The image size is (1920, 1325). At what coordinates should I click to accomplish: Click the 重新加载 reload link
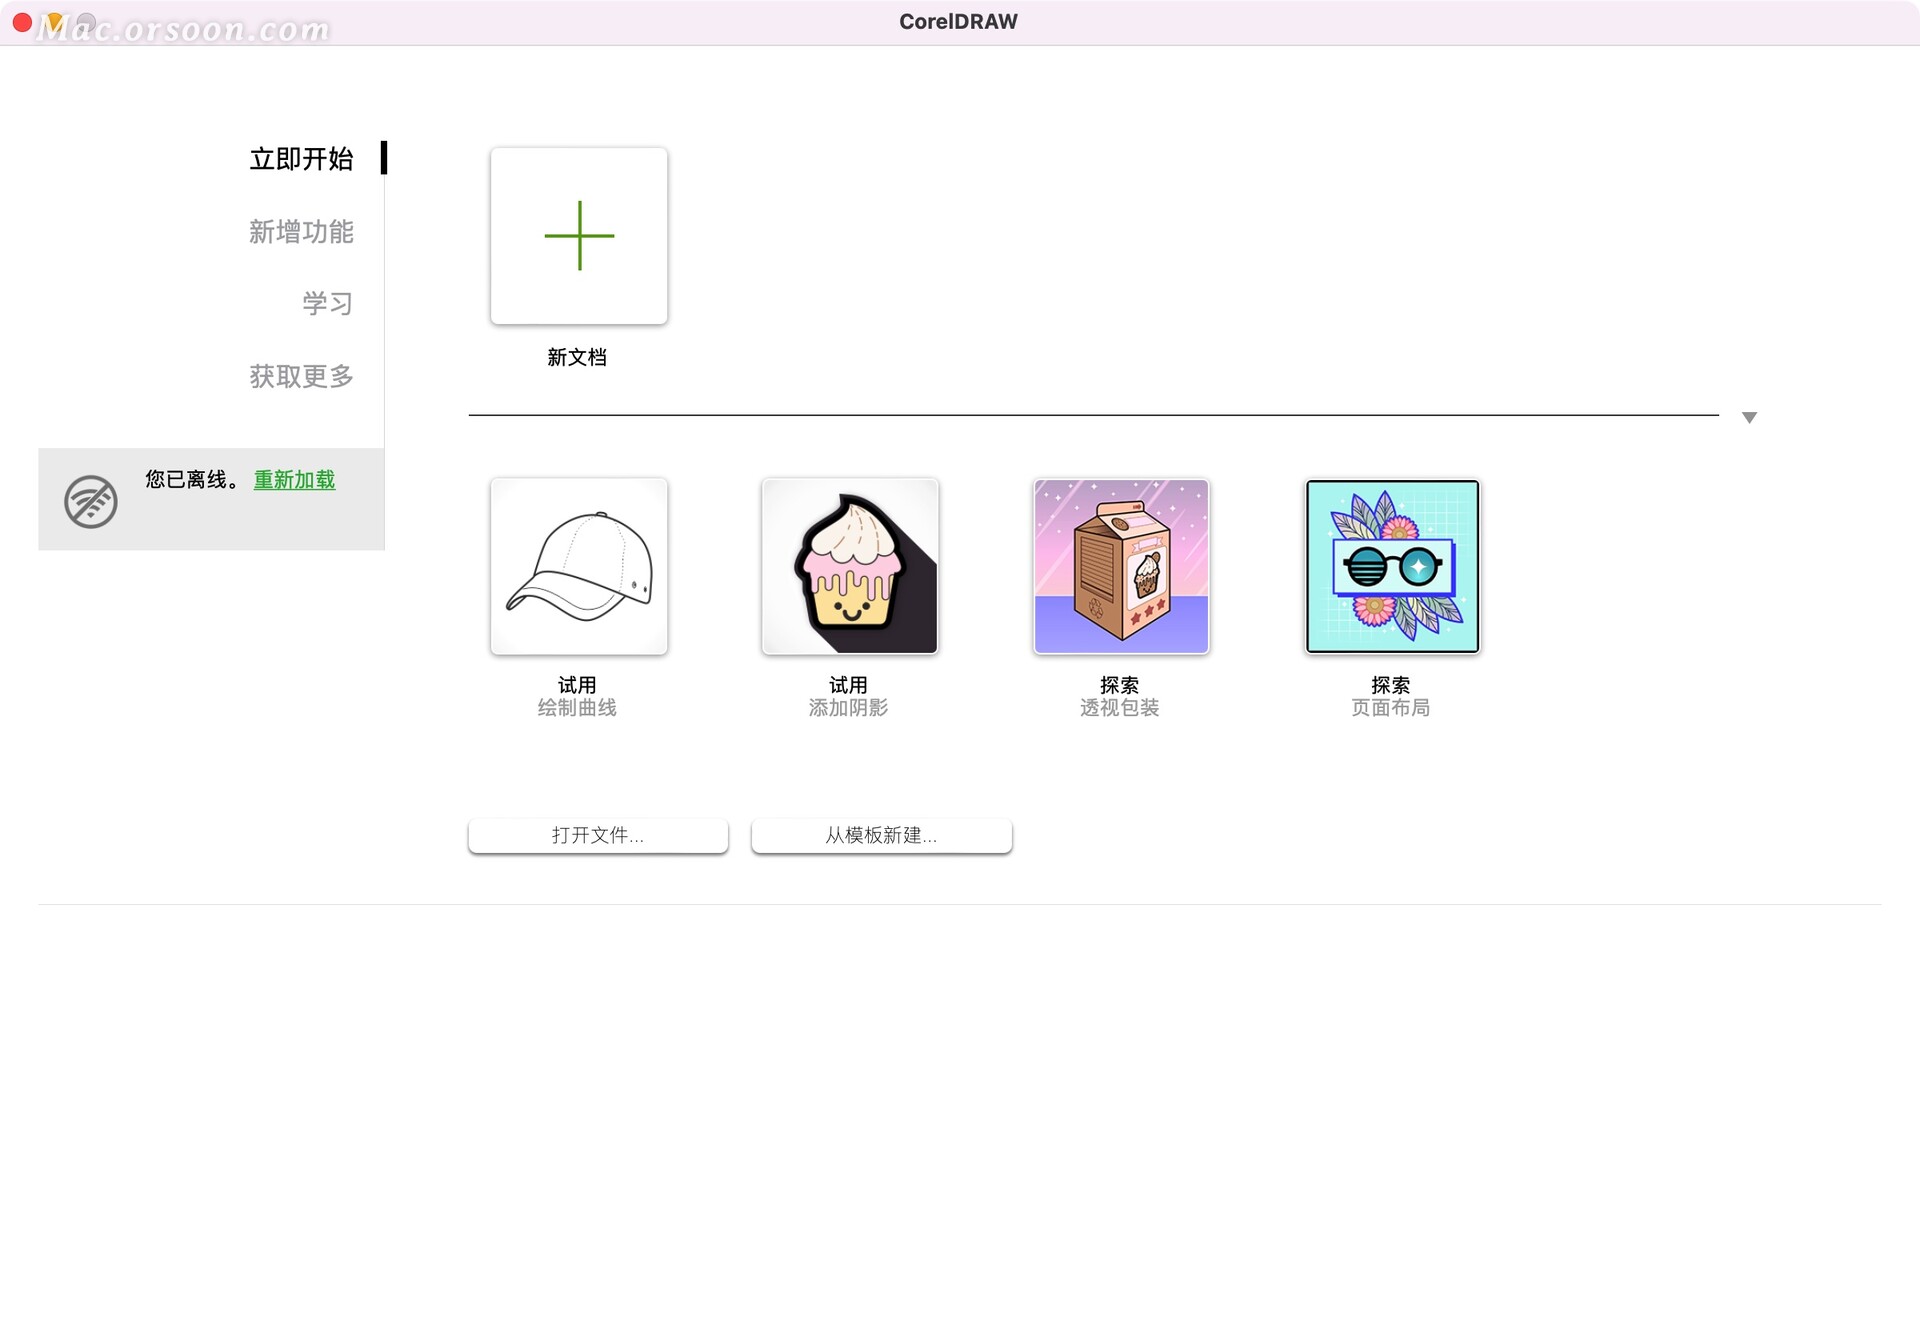(294, 480)
